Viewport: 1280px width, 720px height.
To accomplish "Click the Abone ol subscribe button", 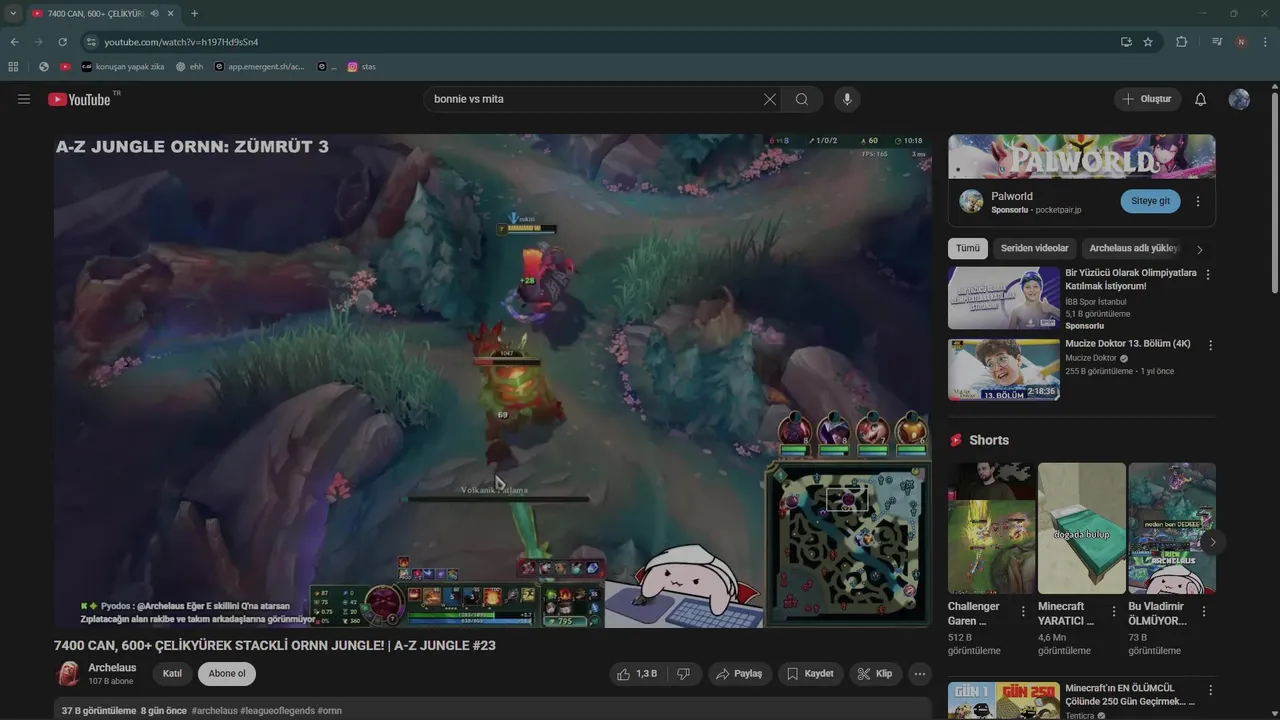I will (x=227, y=674).
